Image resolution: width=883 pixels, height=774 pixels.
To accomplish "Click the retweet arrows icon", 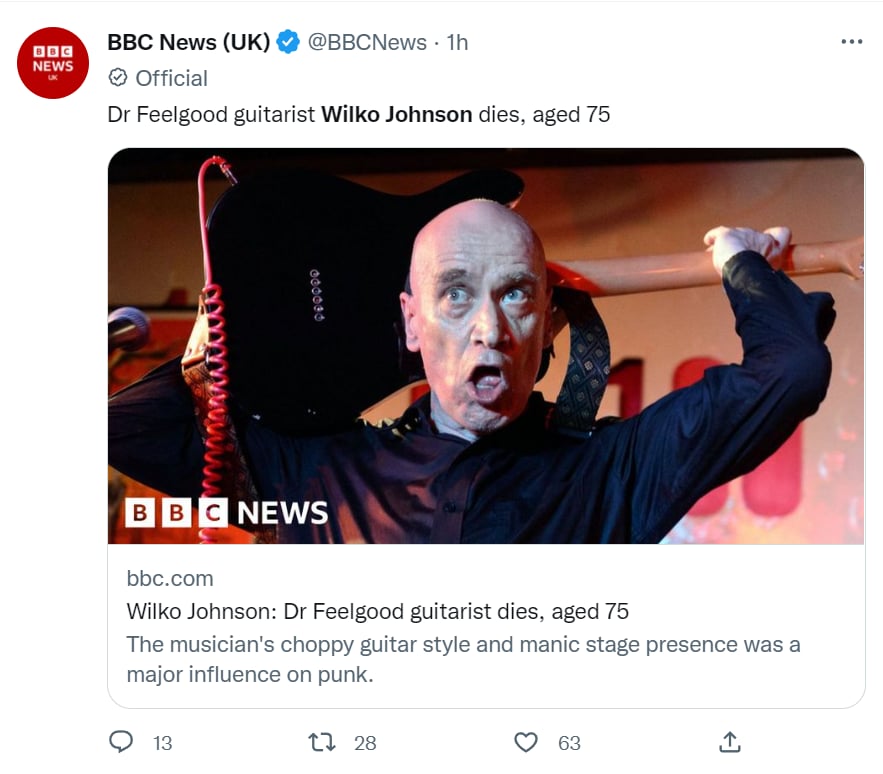I will [322, 742].
